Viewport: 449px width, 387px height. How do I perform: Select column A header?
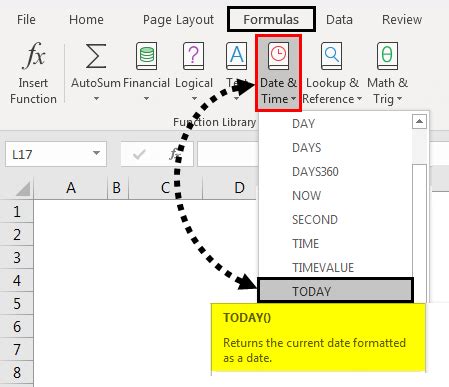(71, 188)
